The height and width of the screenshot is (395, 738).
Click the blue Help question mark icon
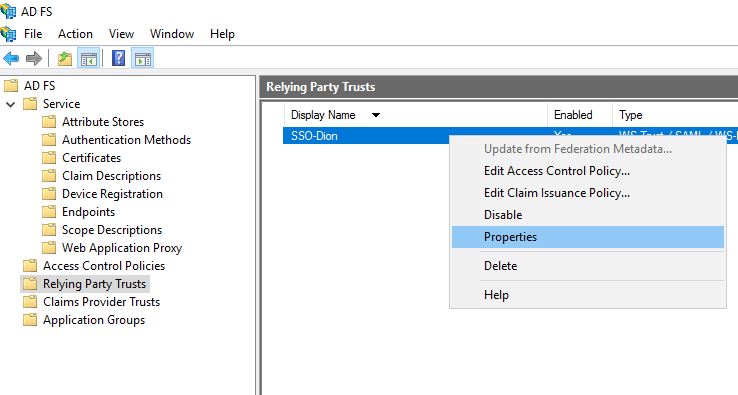click(119, 58)
